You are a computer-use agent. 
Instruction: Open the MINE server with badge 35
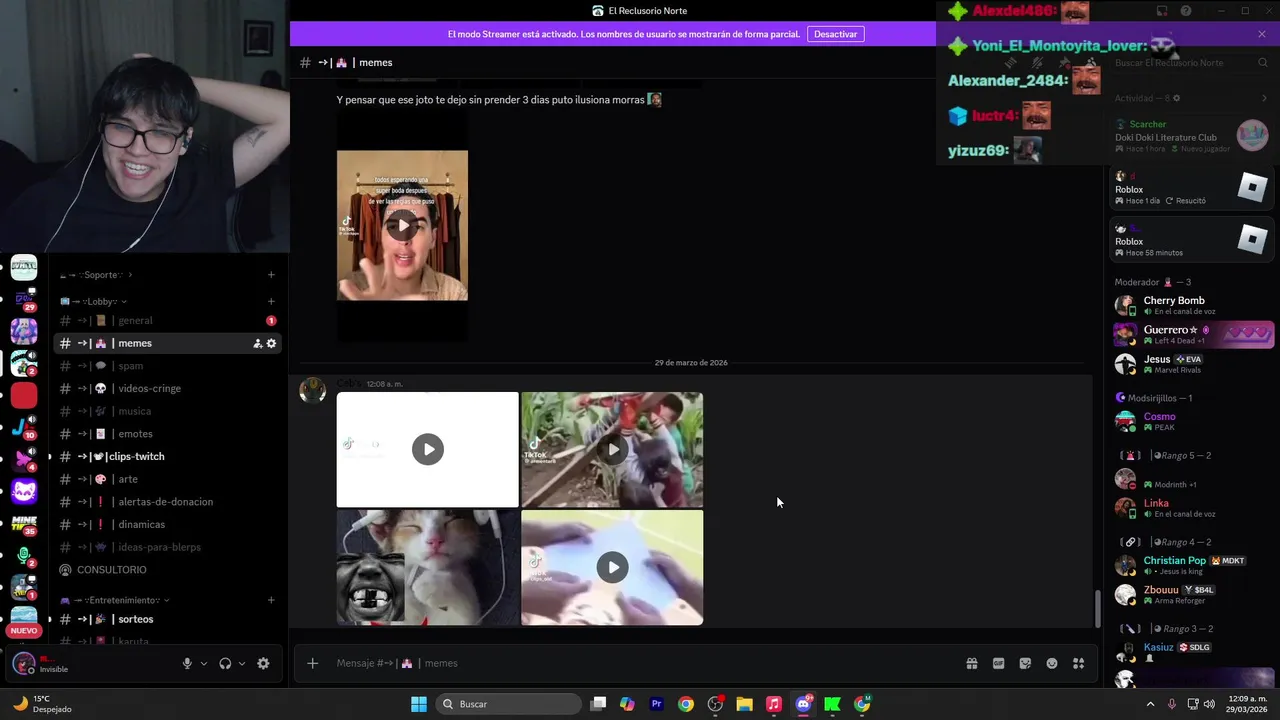pos(24,524)
